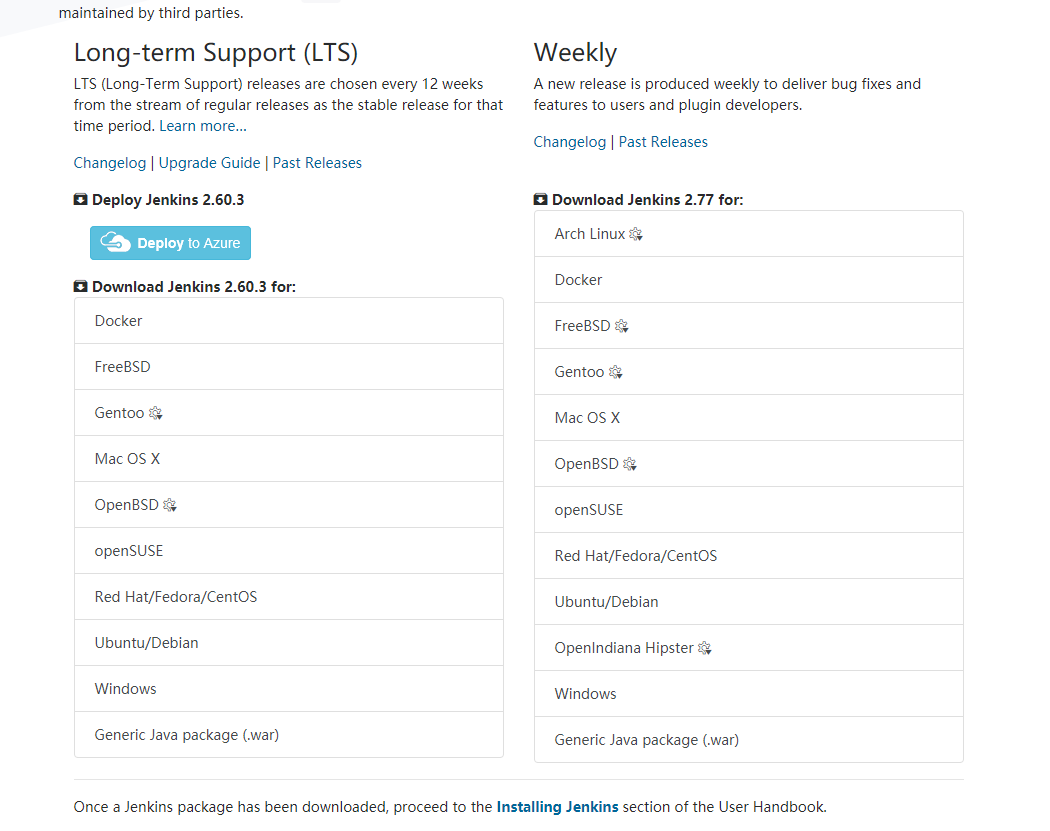The image size is (1050, 831).
Task: Click the Deploy to Azure button
Action: [x=170, y=243]
